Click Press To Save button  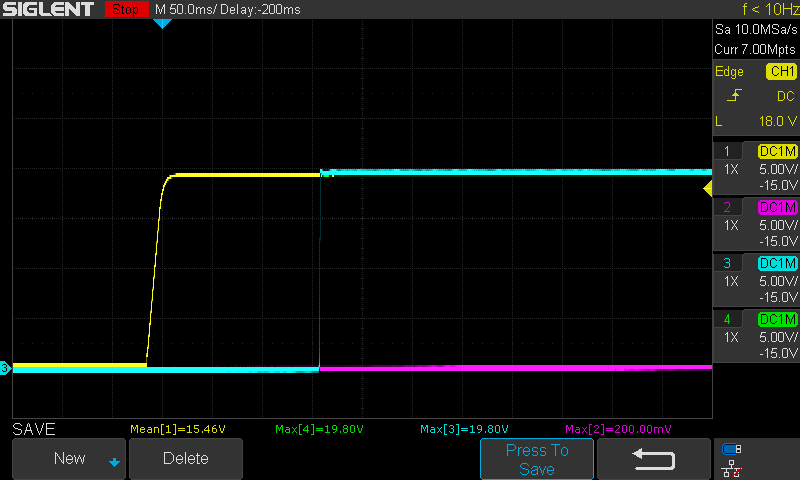click(537, 459)
